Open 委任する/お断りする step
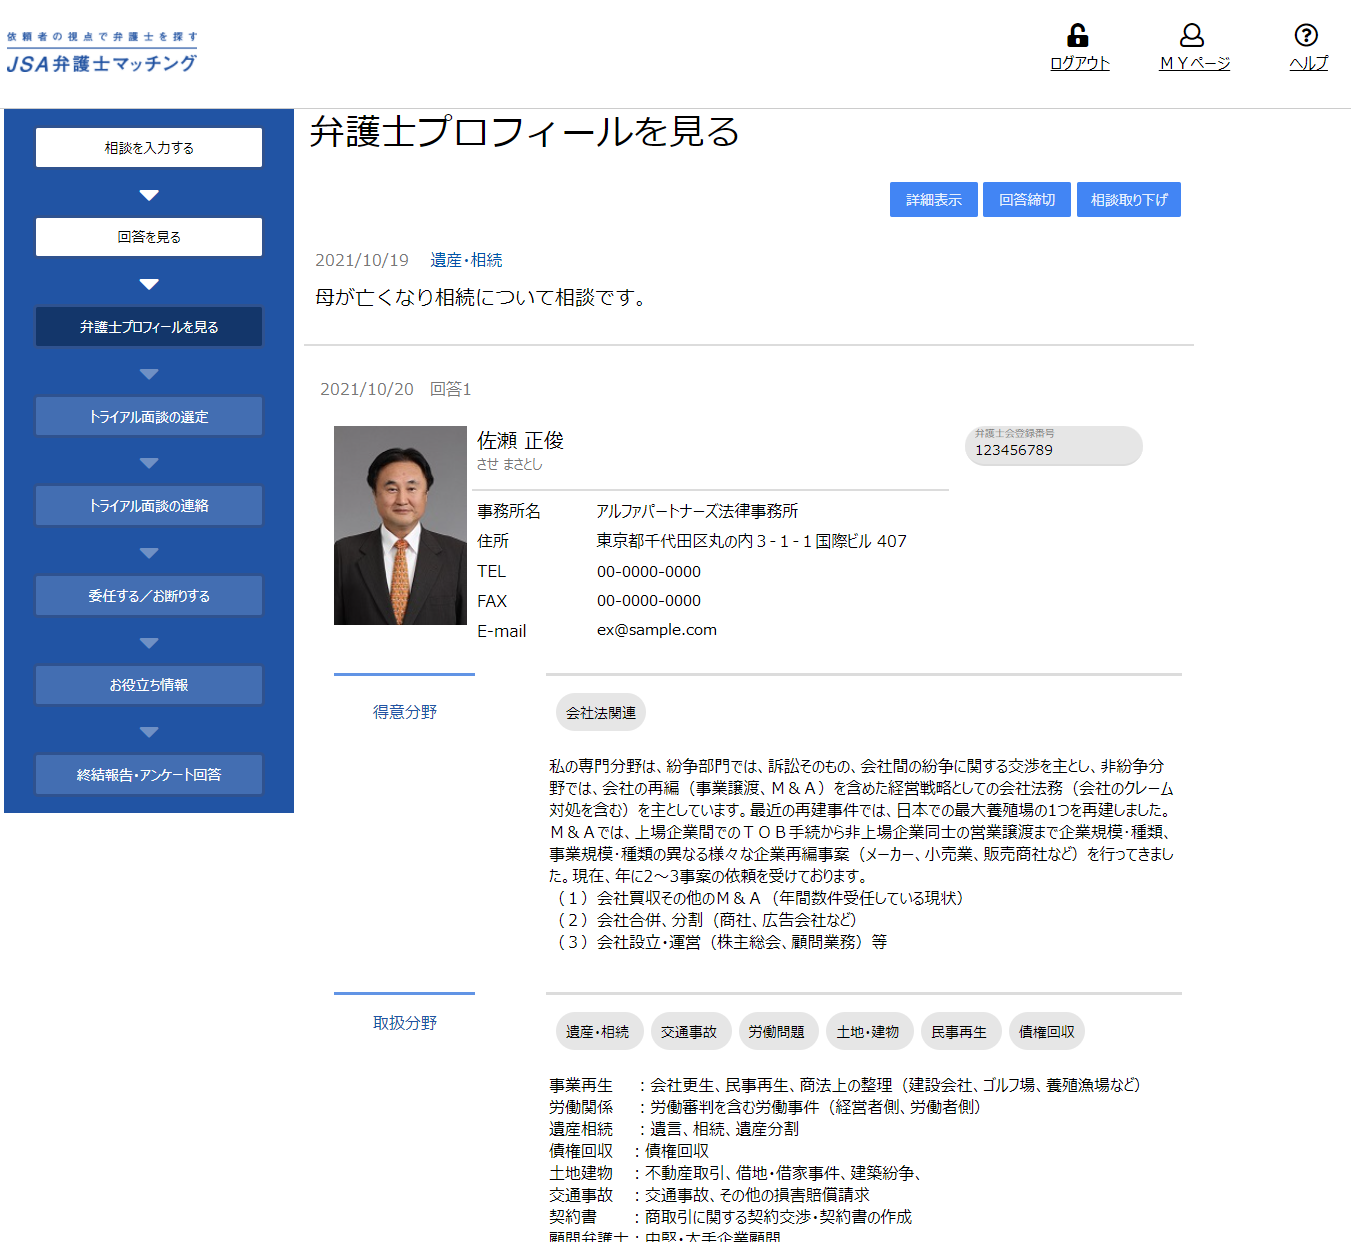This screenshot has height=1255, width=1351. click(x=149, y=595)
